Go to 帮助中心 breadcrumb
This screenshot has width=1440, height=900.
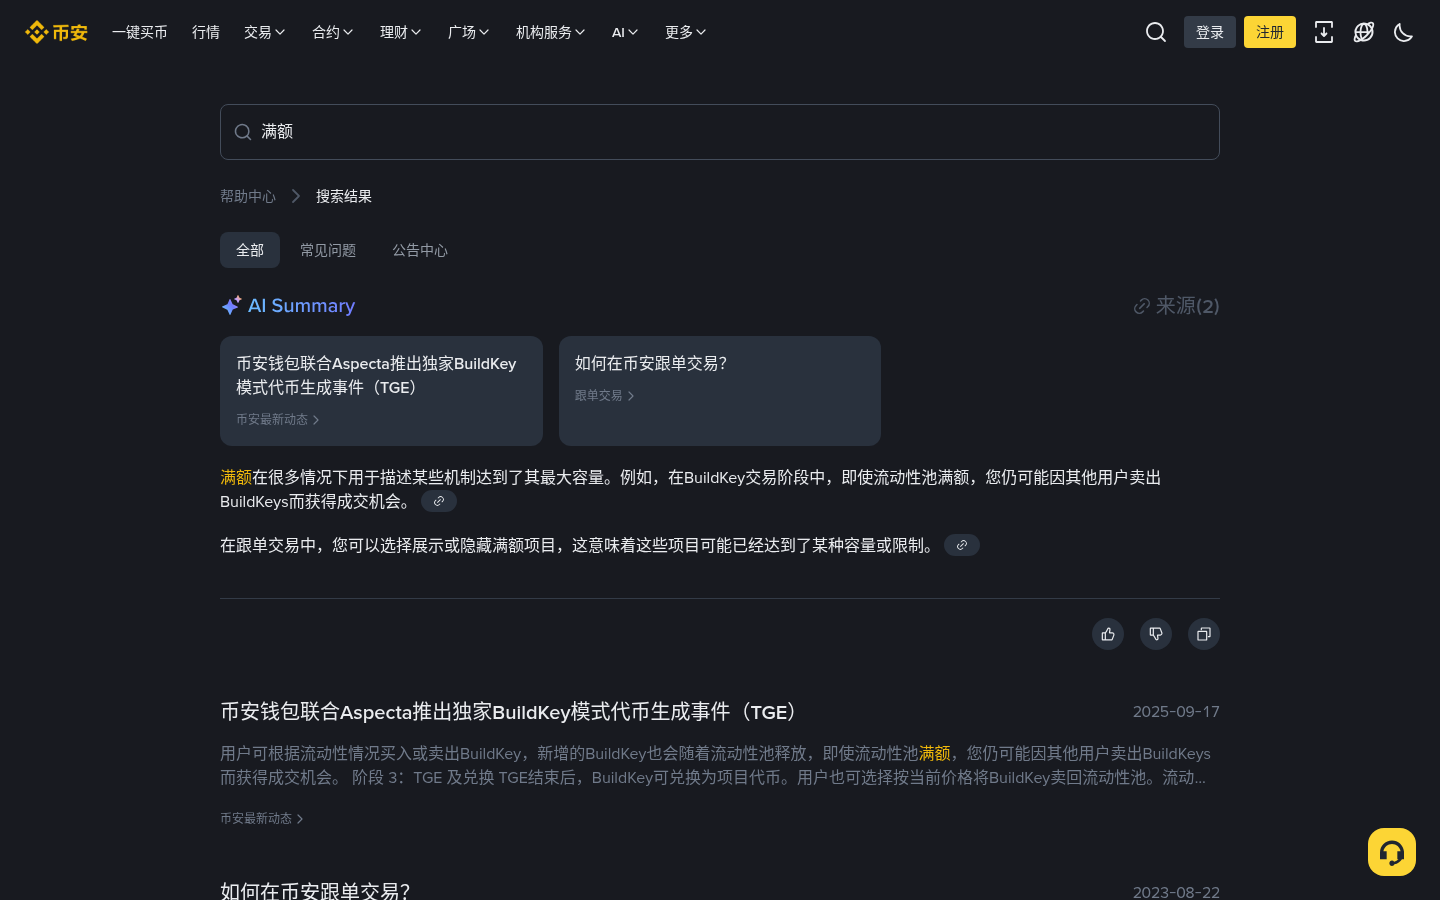coord(248,196)
